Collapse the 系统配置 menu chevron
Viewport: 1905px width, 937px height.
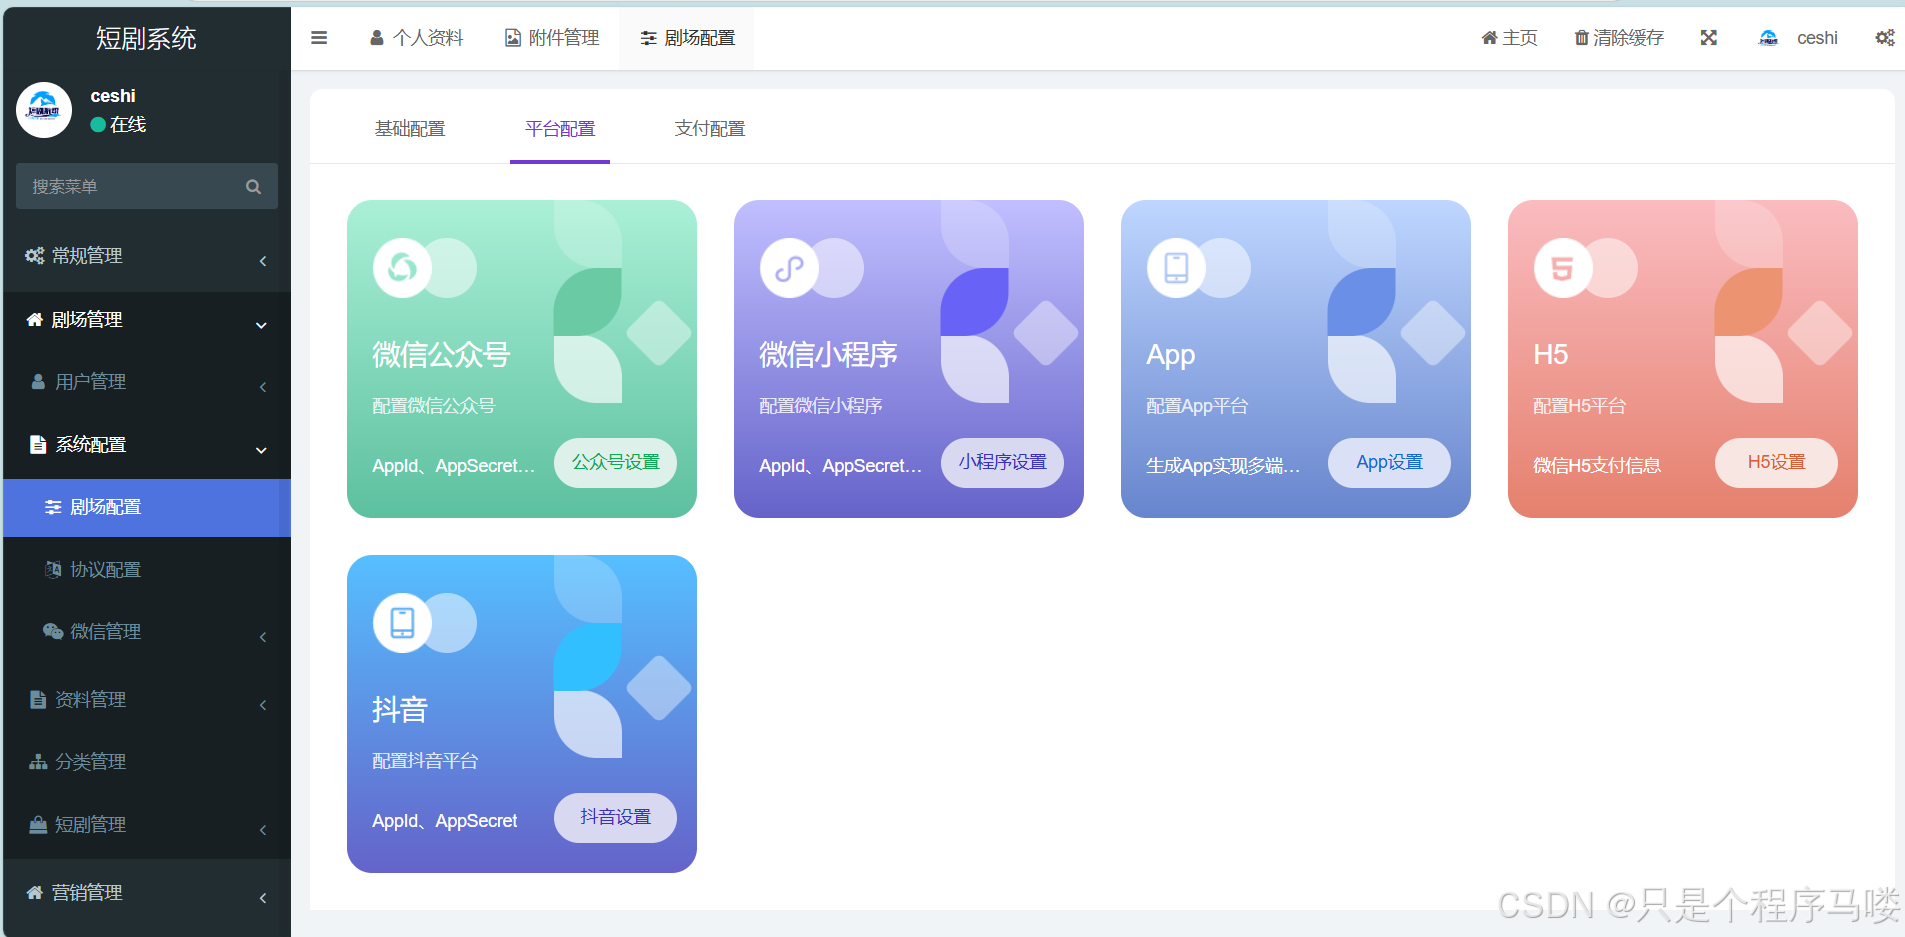click(261, 450)
